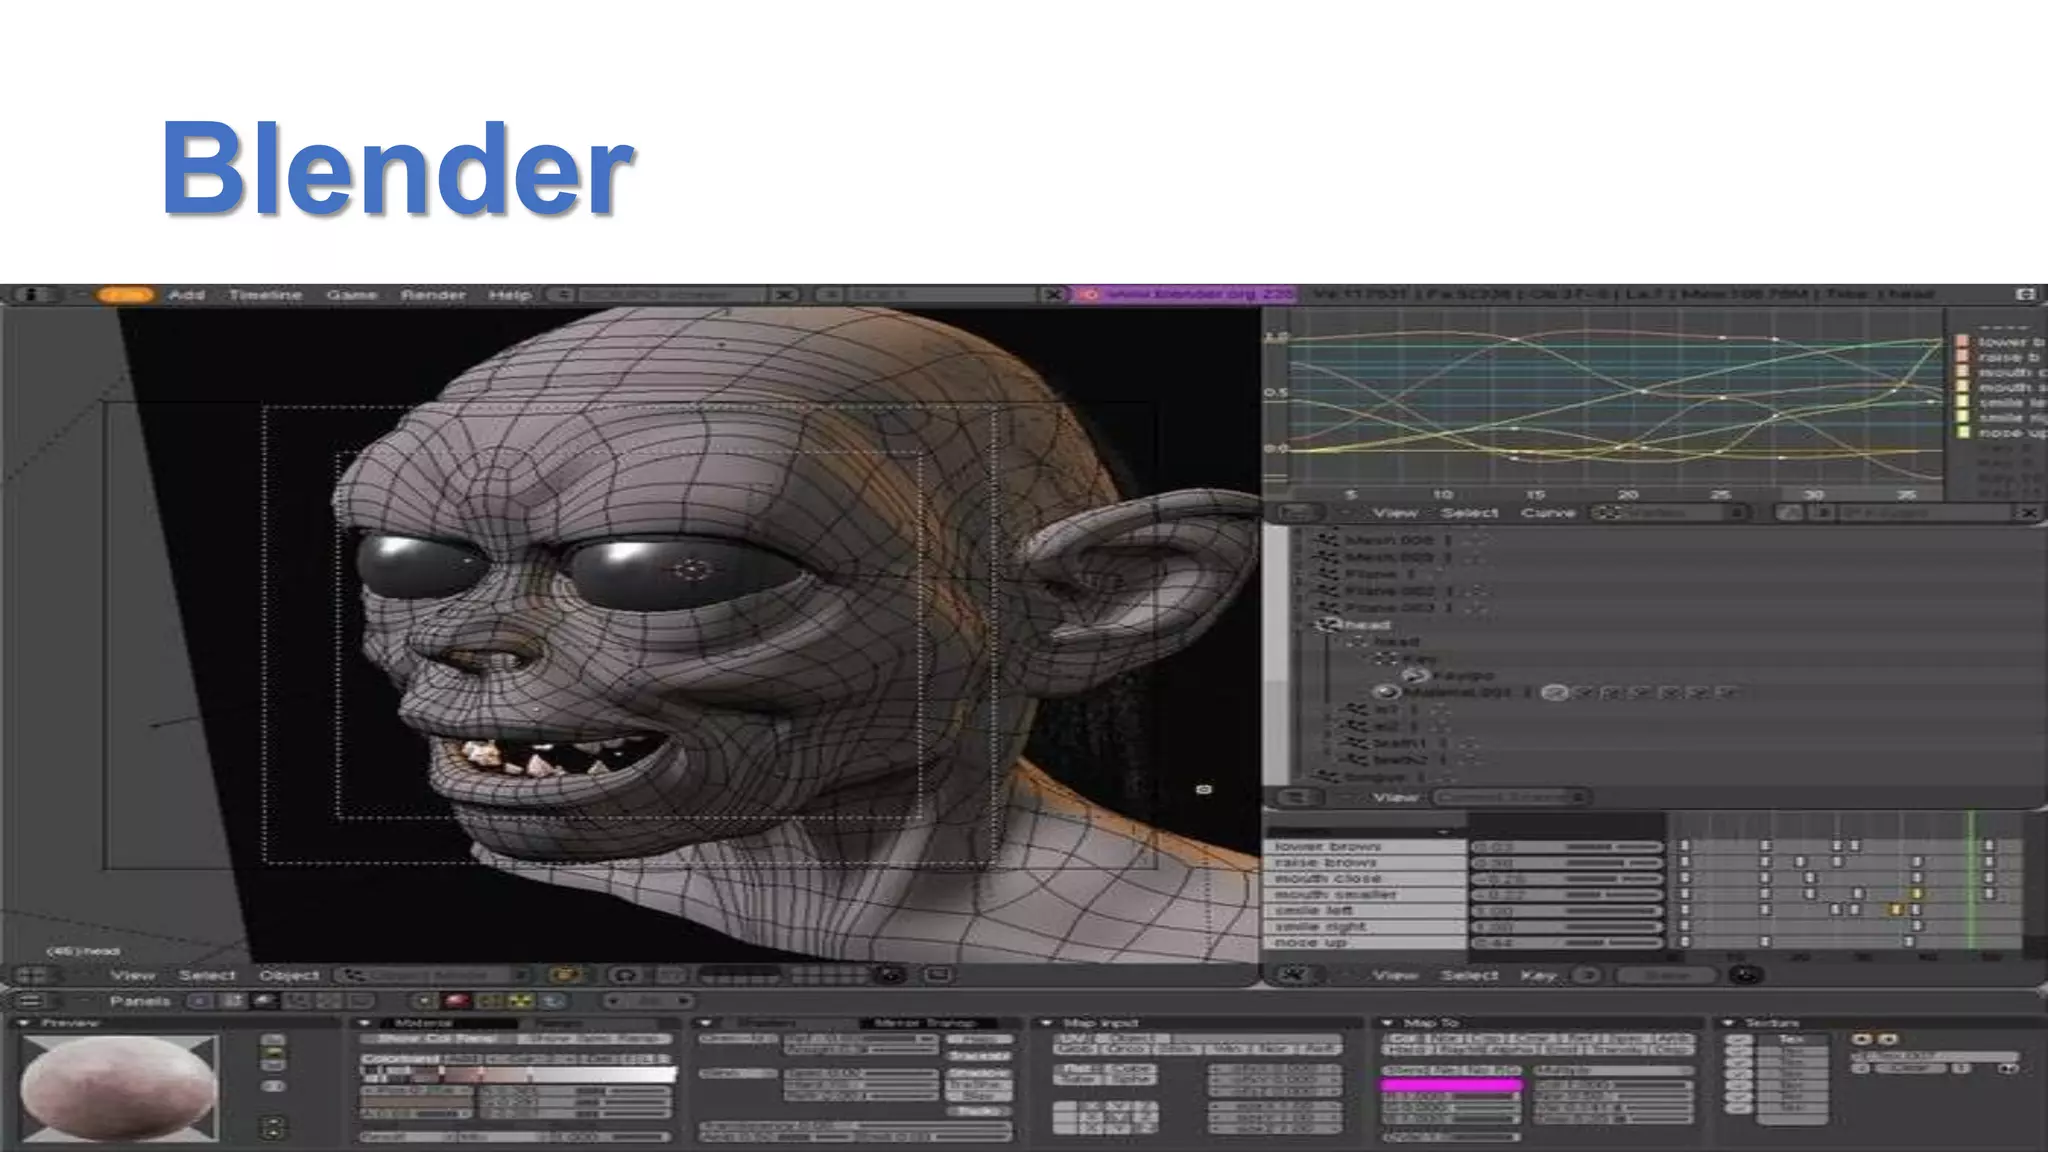The image size is (2048, 1152).
Task: Click the fullscreen toggle icon in top-right header
Action: pyautogui.click(x=2025, y=294)
